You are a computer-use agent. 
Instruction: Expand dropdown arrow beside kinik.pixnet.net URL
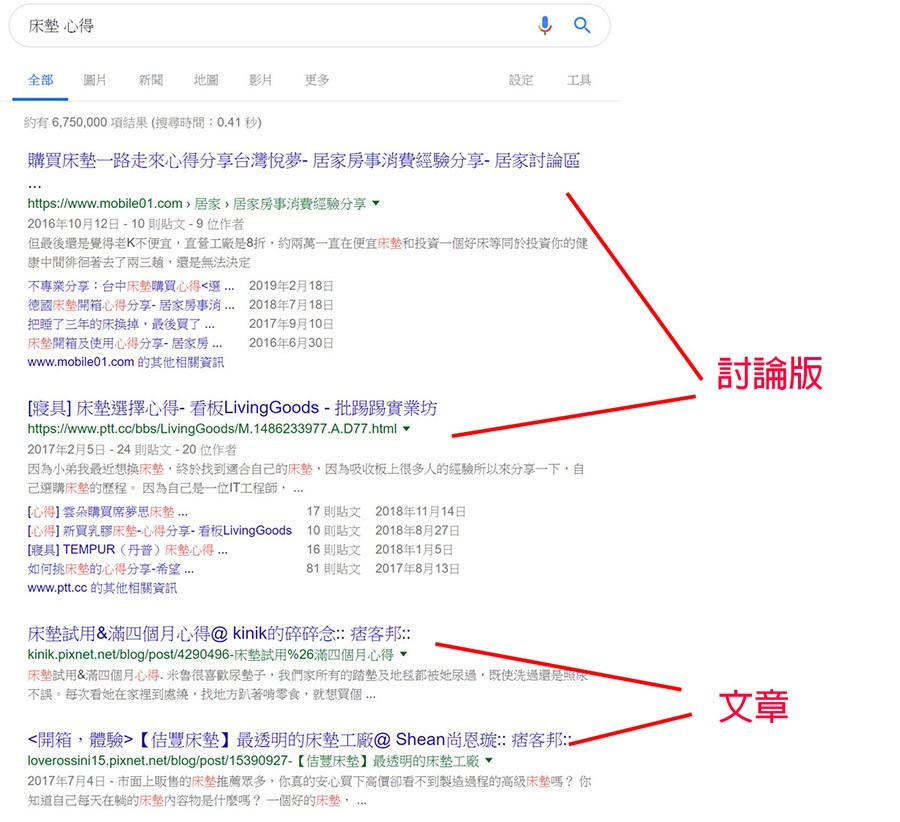402,654
